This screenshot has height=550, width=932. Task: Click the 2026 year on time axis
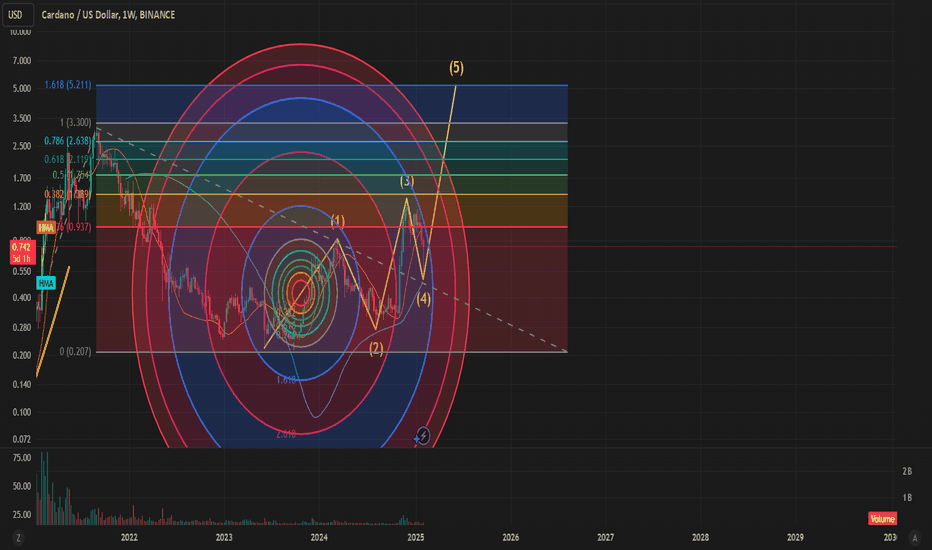[x=511, y=538]
